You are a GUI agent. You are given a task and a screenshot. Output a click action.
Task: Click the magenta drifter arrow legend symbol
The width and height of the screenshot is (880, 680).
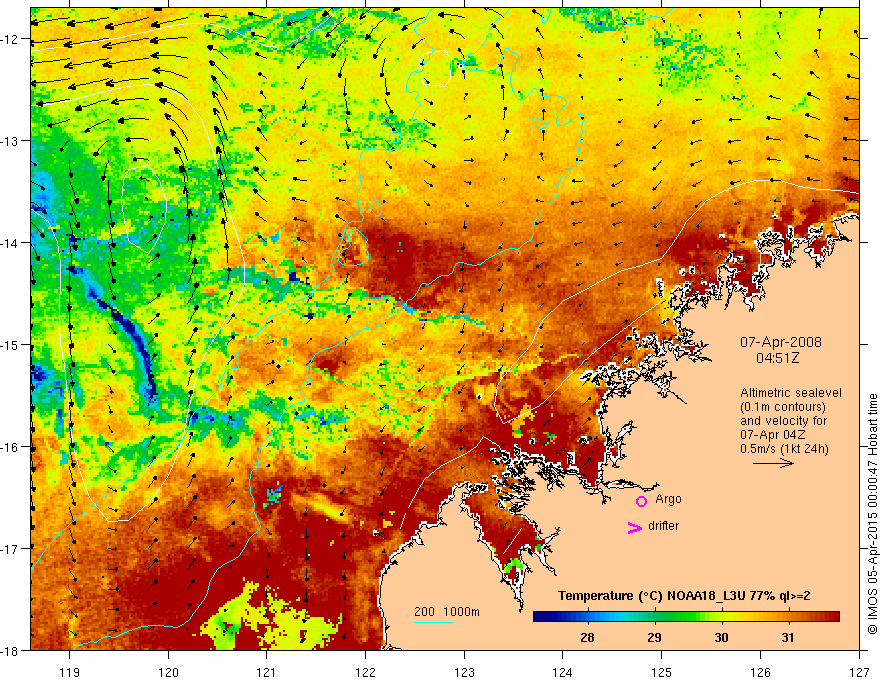pyautogui.click(x=635, y=527)
